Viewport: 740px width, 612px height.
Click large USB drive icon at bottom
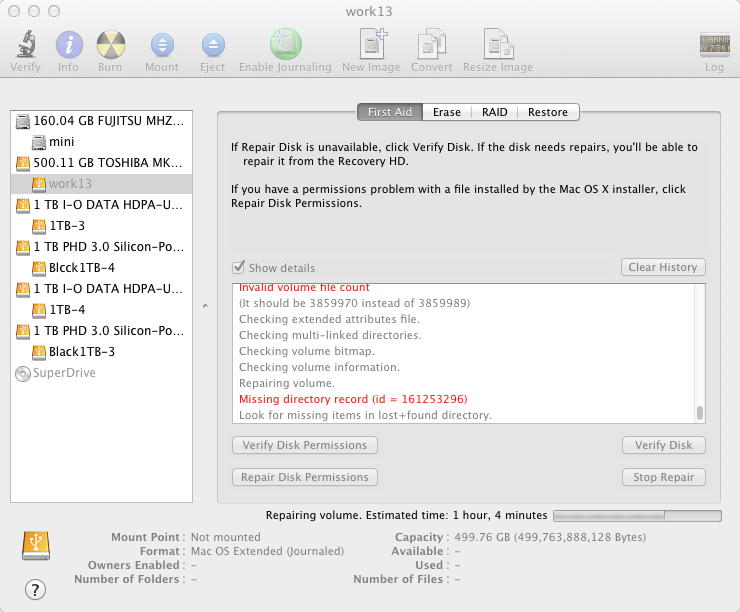[x=36, y=545]
